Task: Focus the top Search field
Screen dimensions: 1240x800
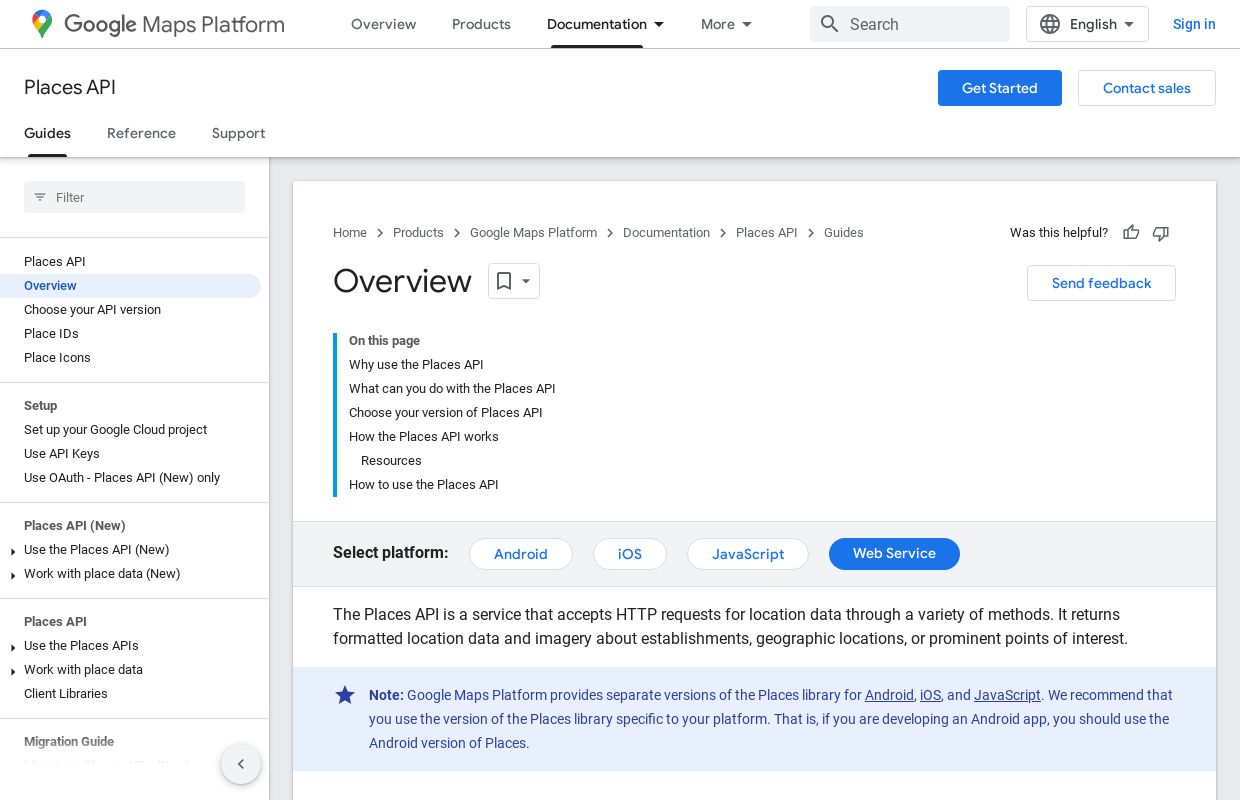Action: coord(910,24)
